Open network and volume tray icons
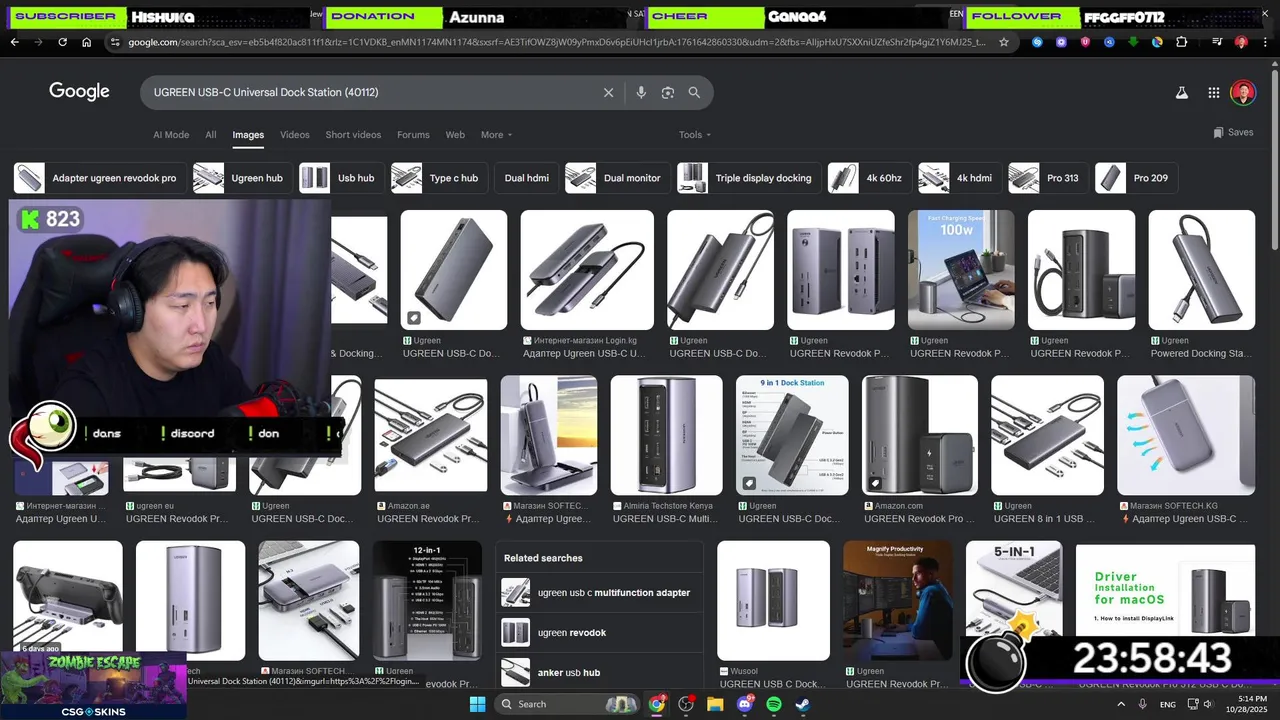 click(x=1202, y=704)
